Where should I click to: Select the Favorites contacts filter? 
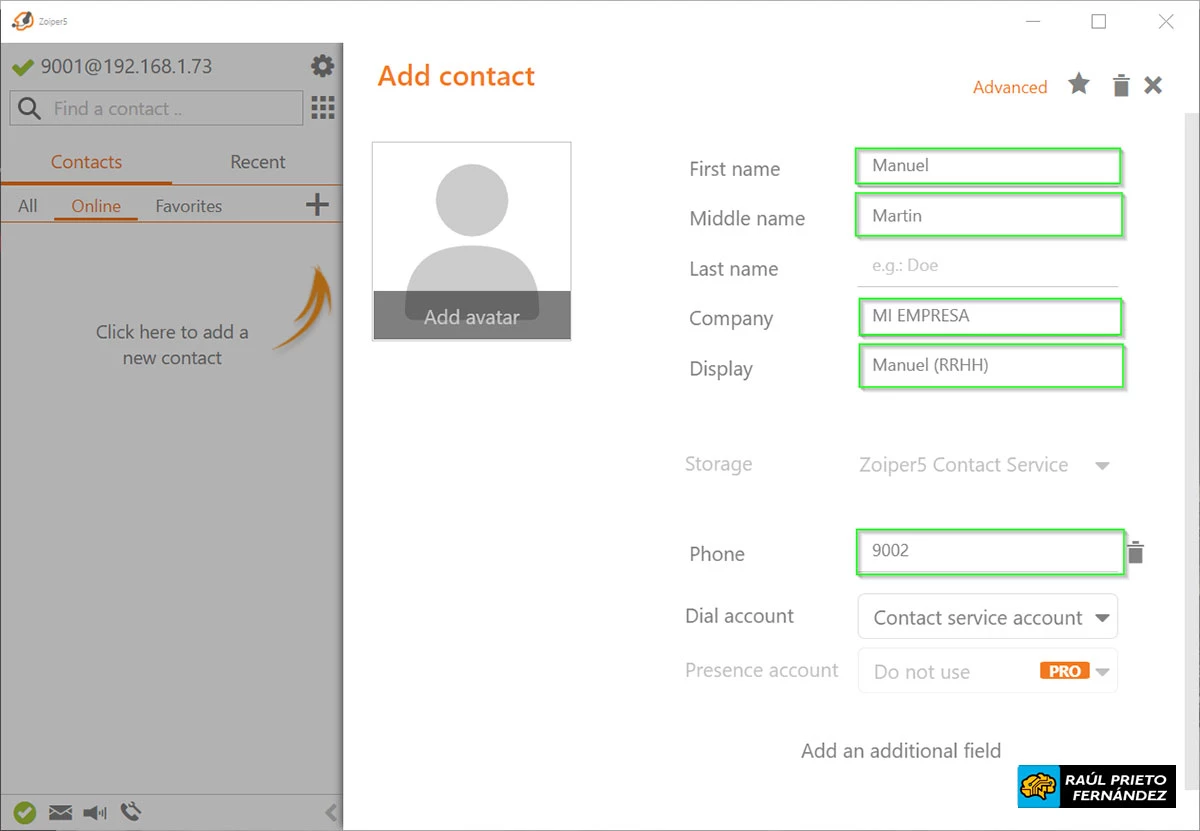point(188,206)
